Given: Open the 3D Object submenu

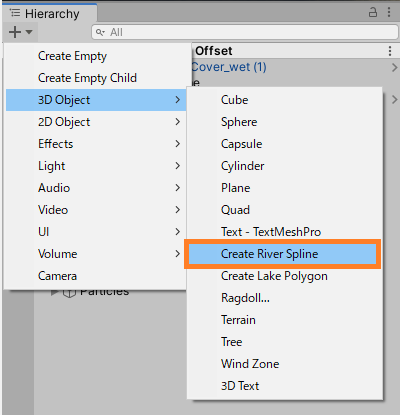Looking at the screenshot, I should tap(96, 100).
